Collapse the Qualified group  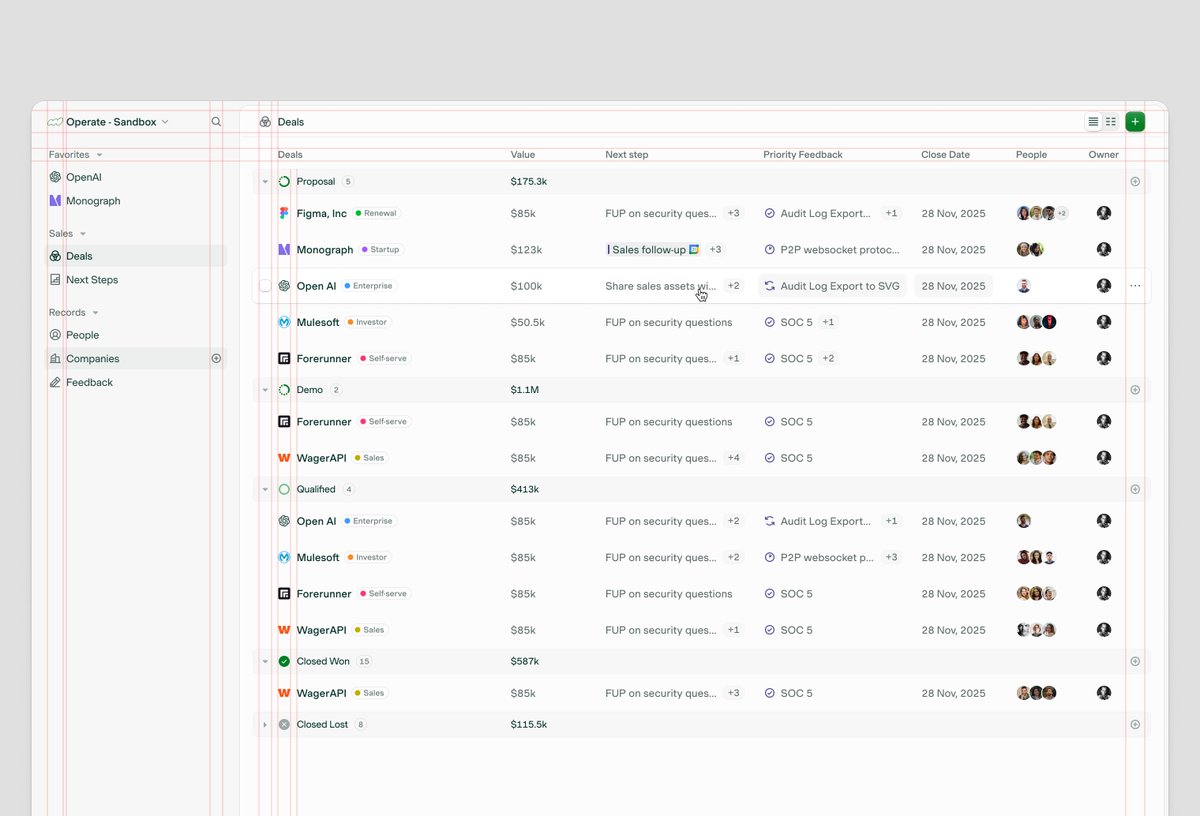coord(265,490)
